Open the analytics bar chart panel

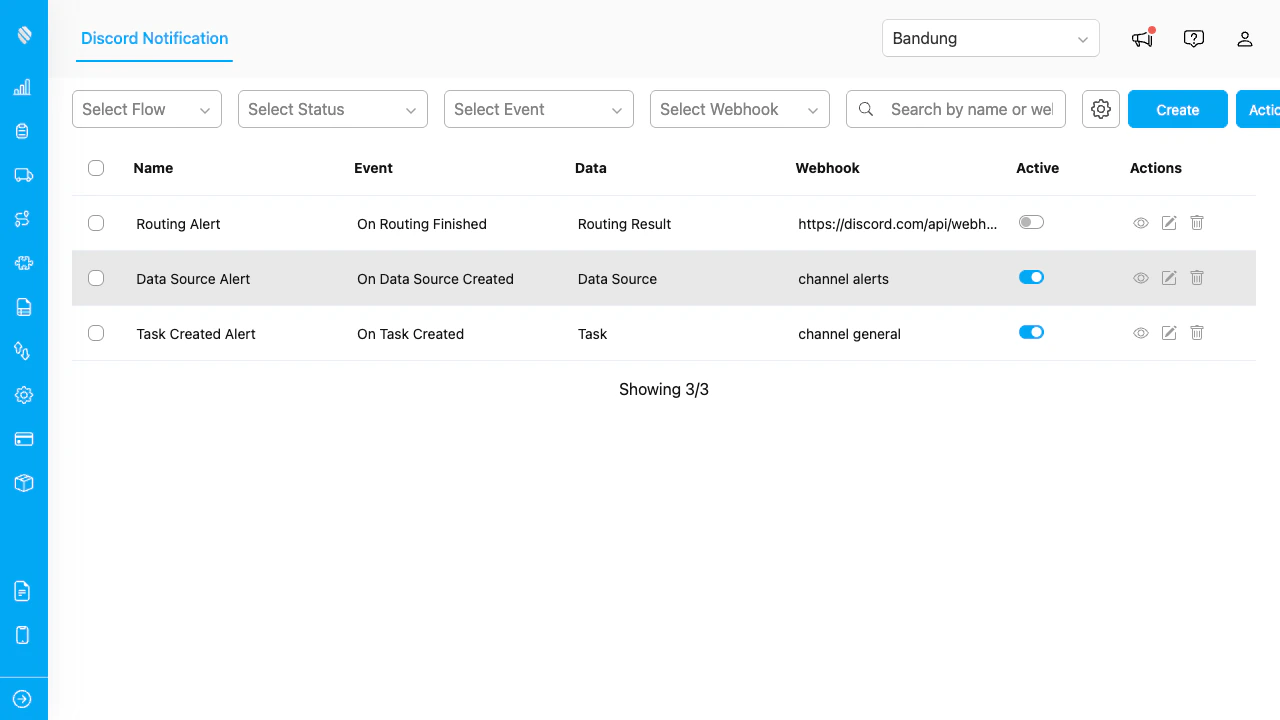click(x=22, y=87)
